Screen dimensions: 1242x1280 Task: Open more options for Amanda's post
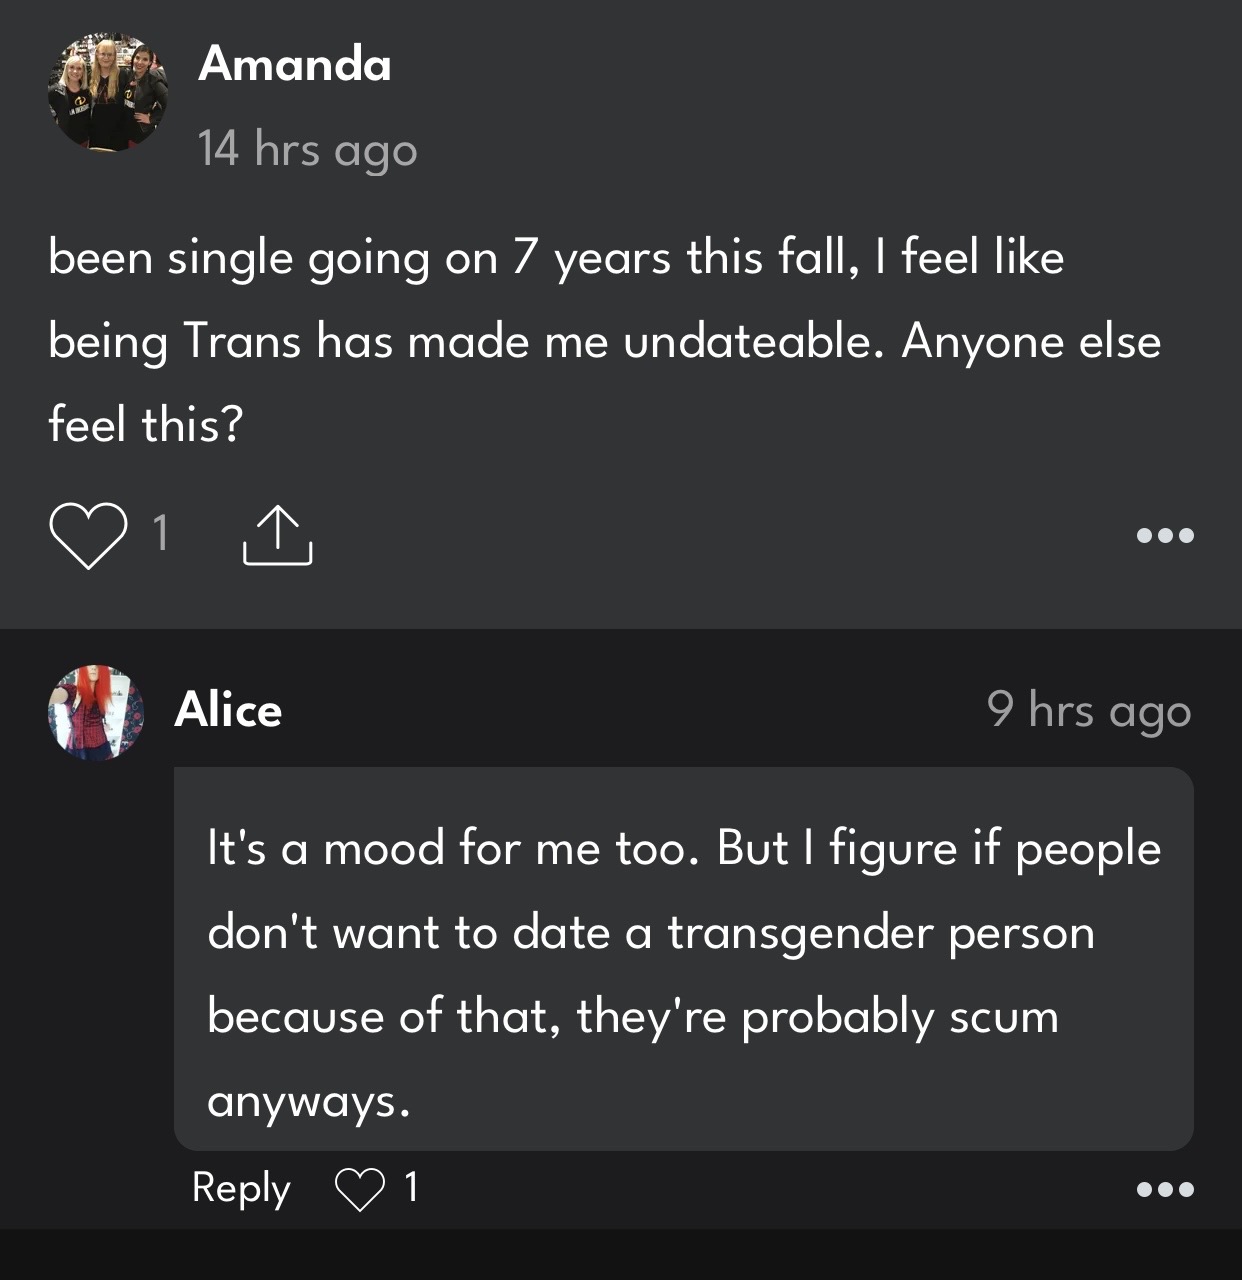point(1165,536)
